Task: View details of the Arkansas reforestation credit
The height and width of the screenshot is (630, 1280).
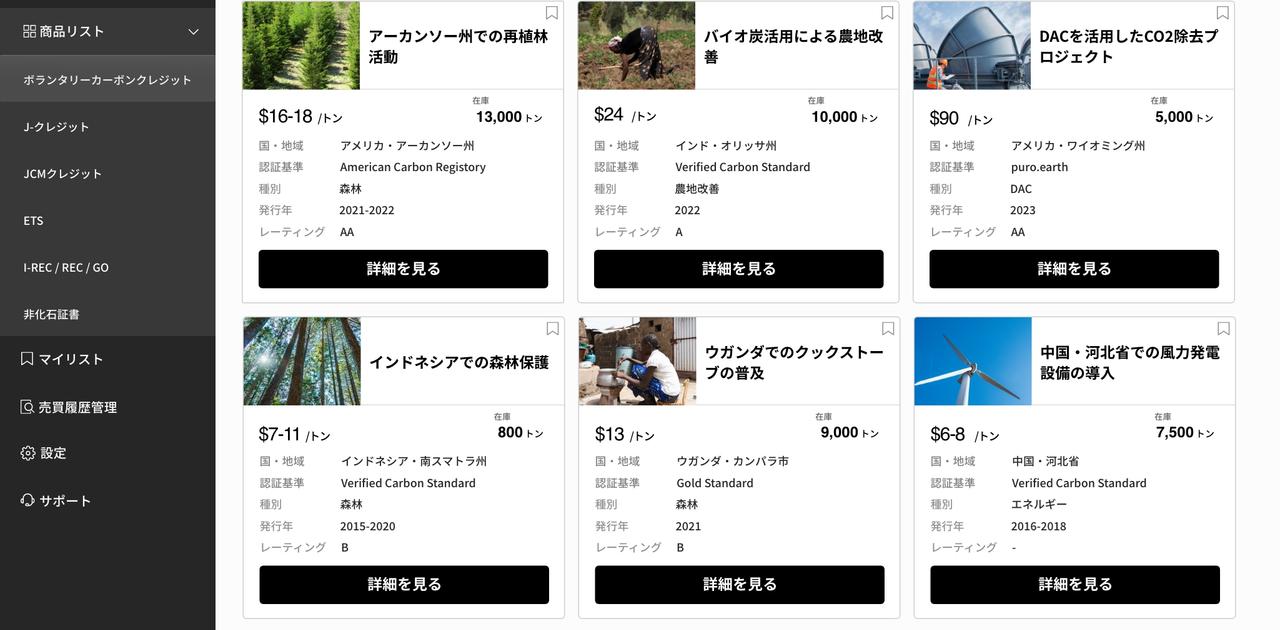Action: click(x=403, y=269)
